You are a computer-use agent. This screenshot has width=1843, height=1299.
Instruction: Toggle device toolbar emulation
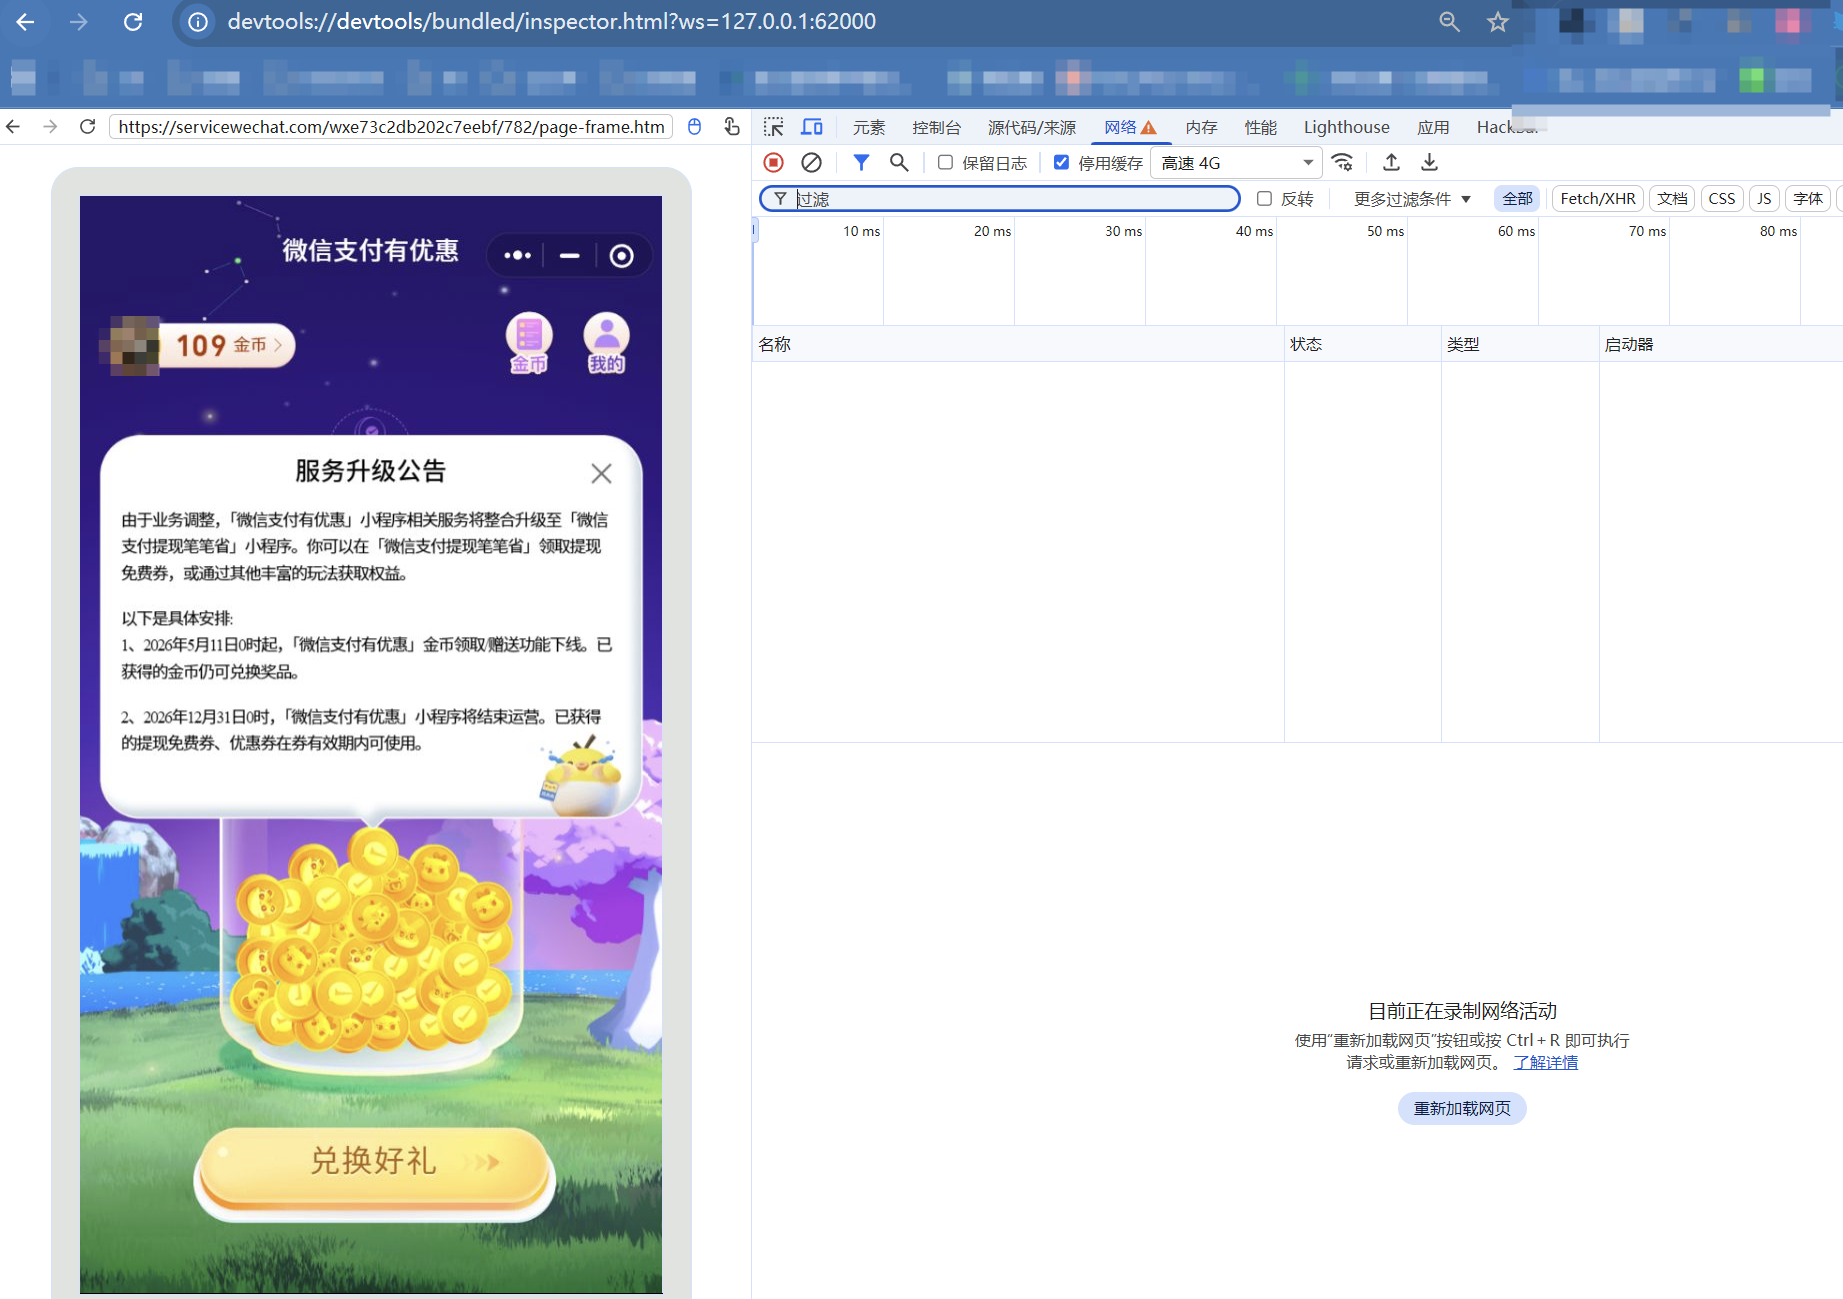click(x=812, y=127)
